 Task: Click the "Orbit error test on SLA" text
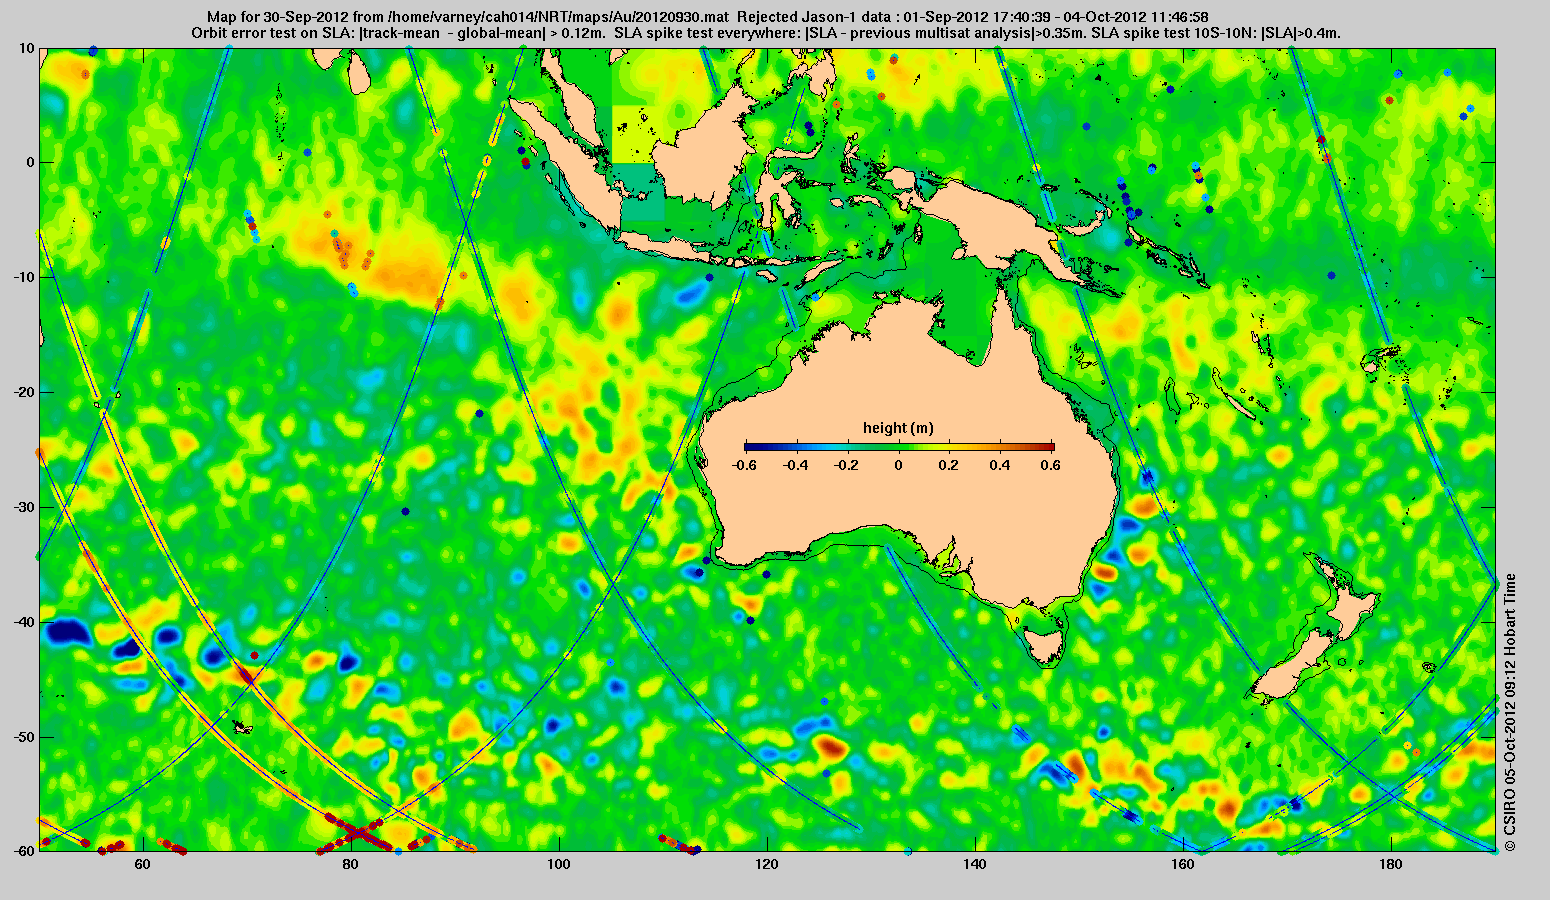pos(273,33)
